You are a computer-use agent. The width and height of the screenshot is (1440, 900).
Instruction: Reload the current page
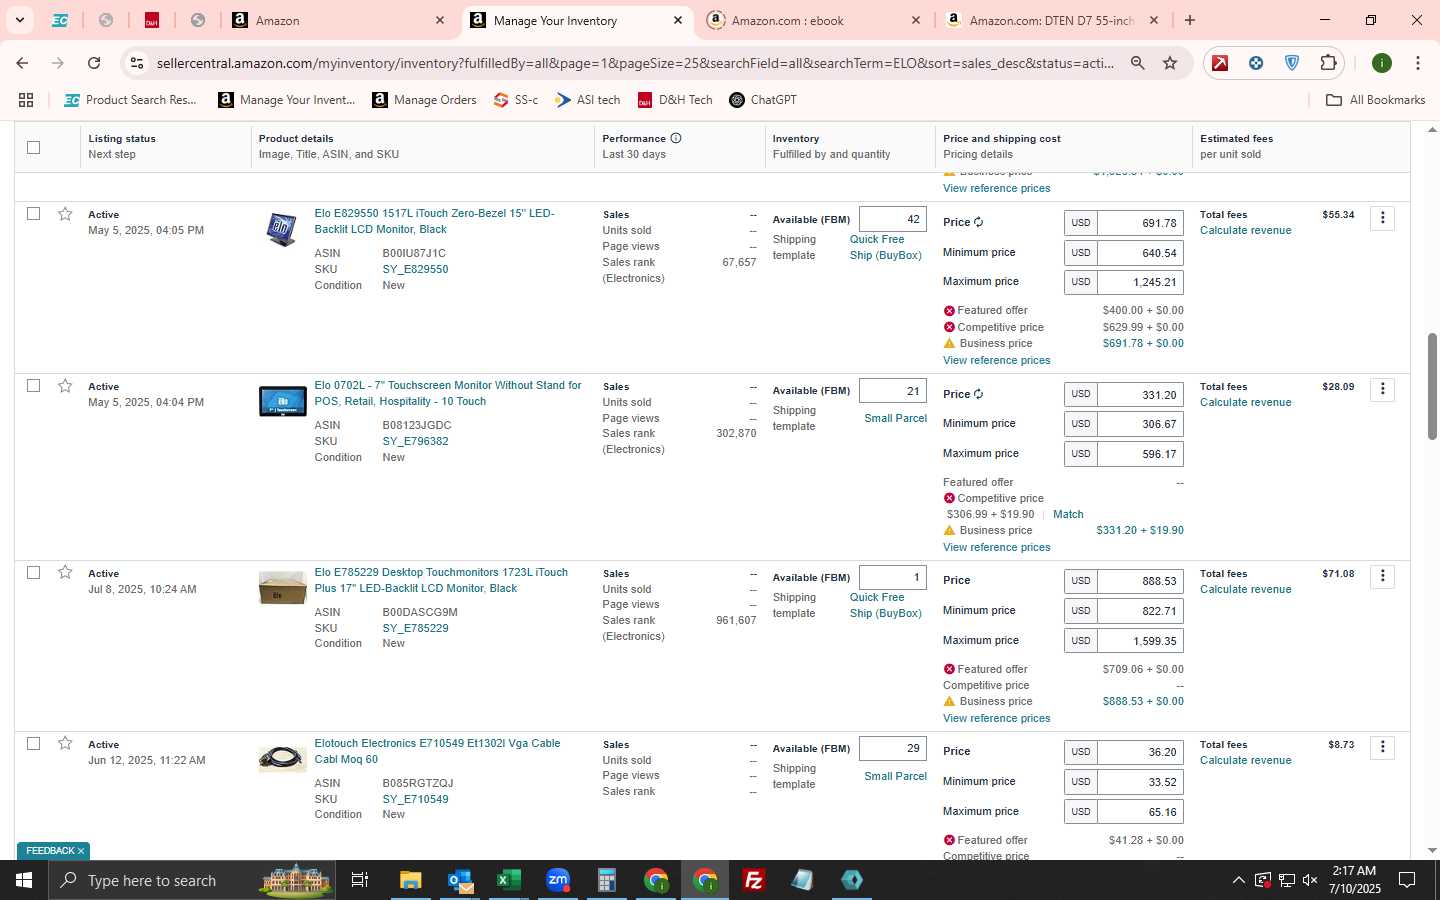click(94, 63)
